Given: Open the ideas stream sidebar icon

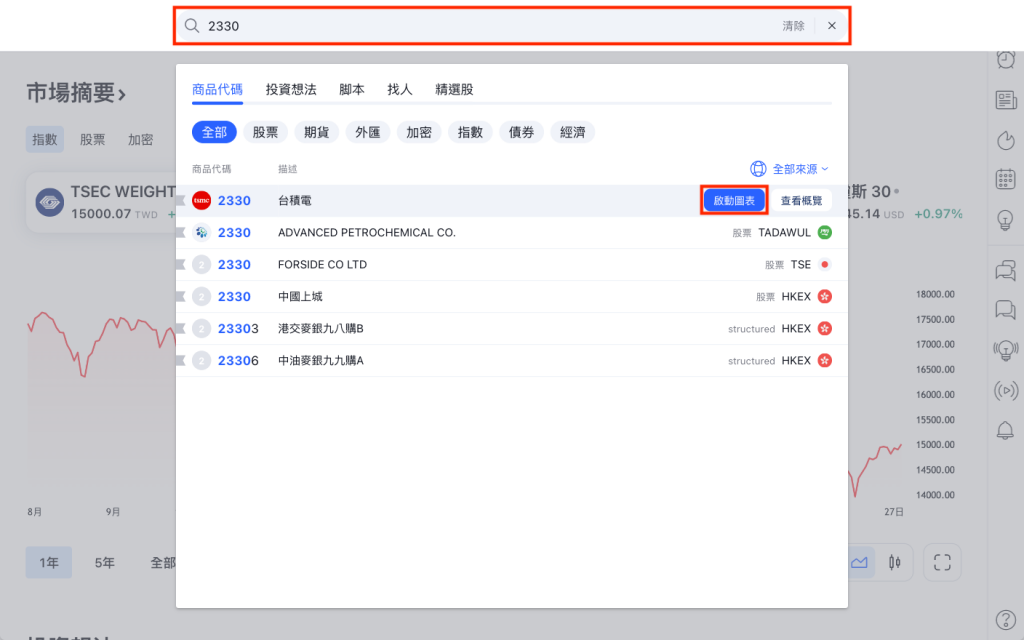Looking at the screenshot, I should pyautogui.click(x=1006, y=351).
